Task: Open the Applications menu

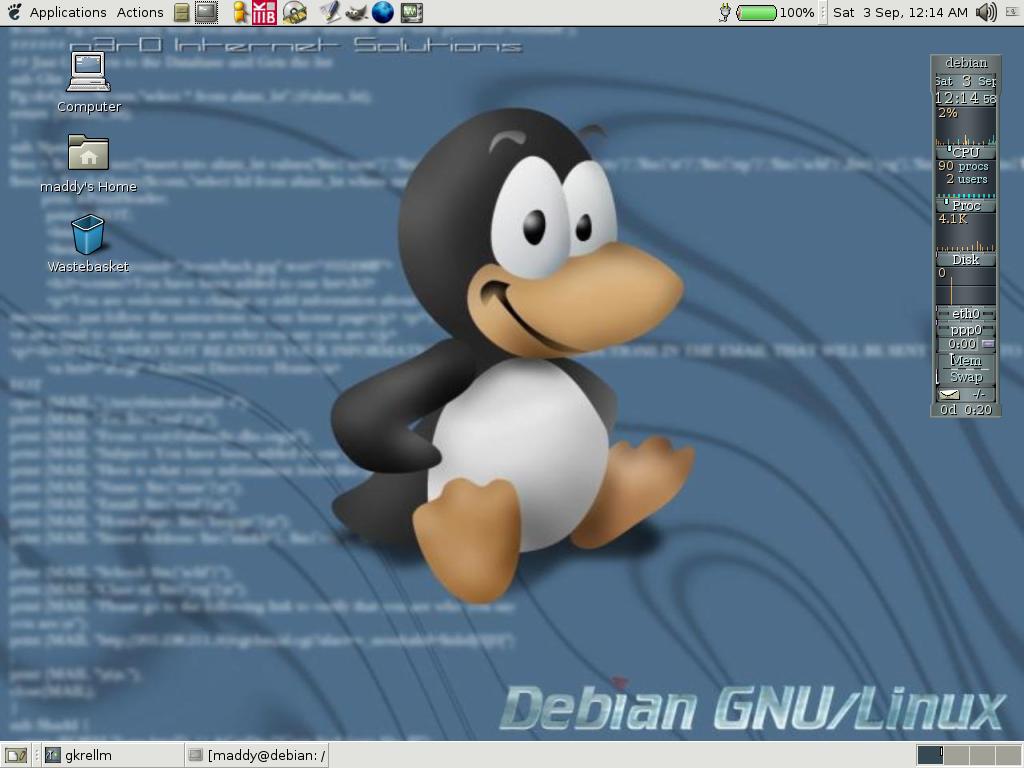Action: pyautogui.click(x=68, y=12)
